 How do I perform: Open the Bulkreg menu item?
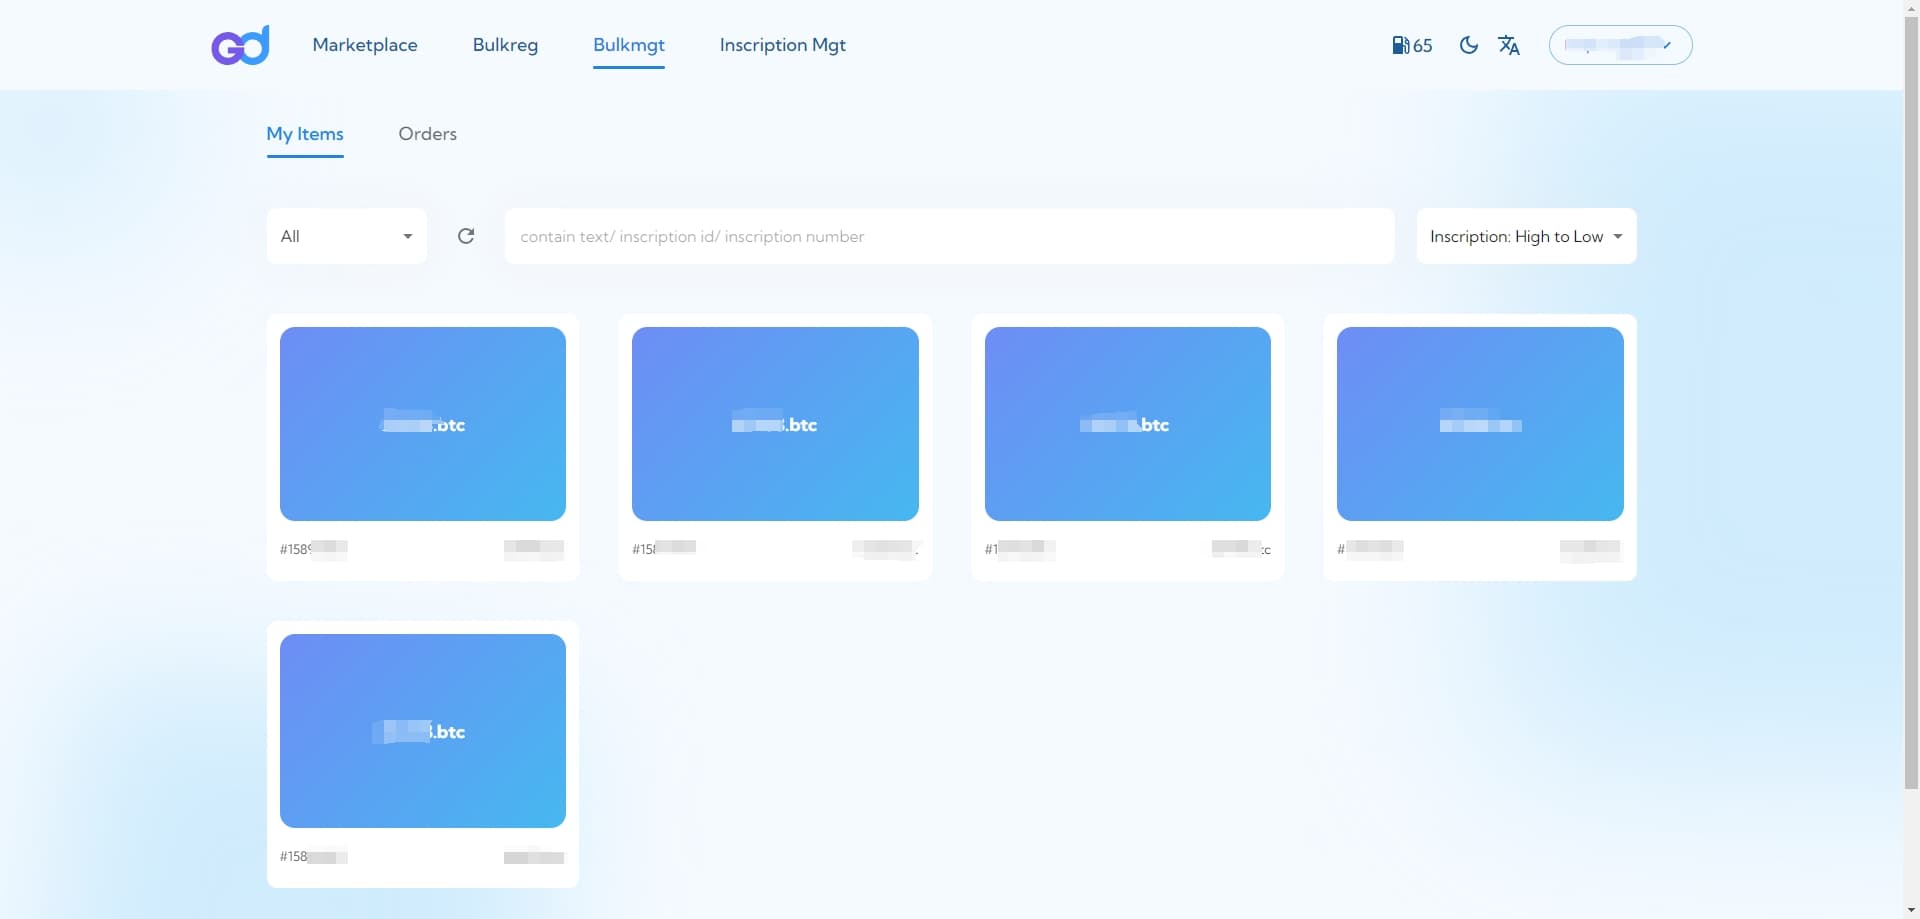point(505,45)
